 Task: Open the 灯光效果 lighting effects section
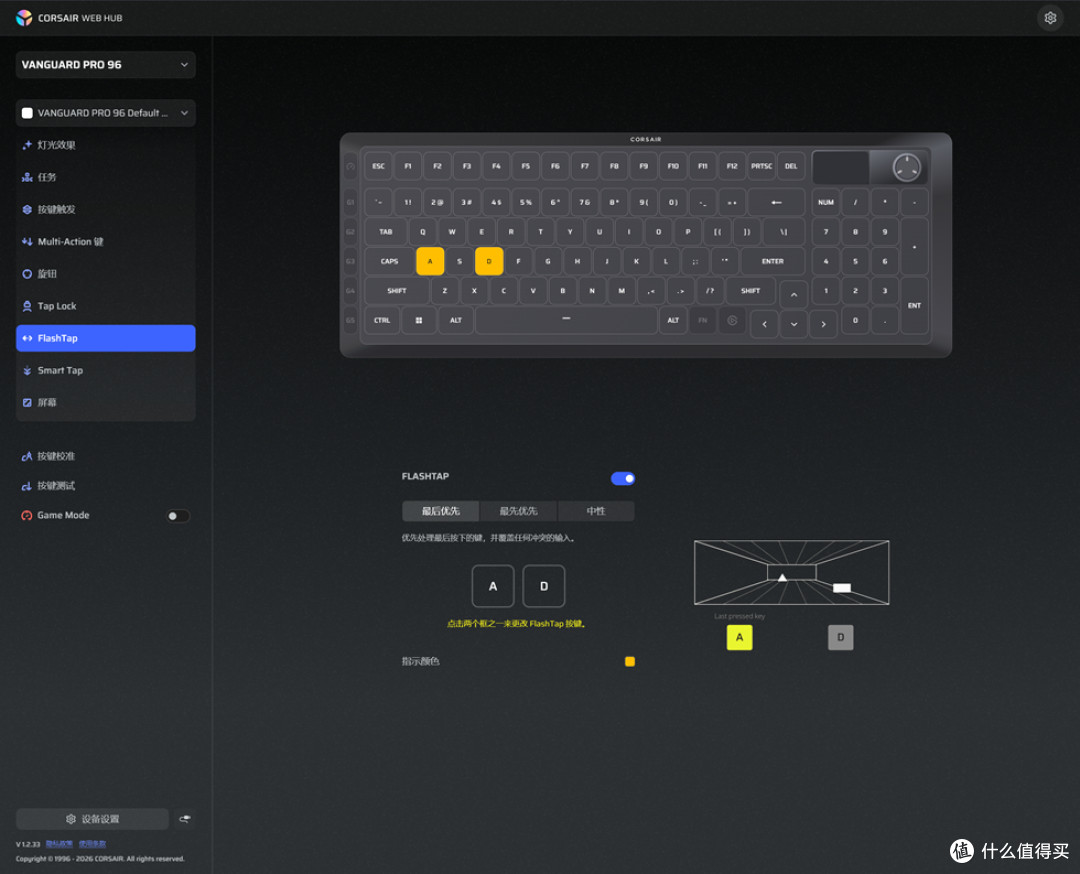[105, 145]
